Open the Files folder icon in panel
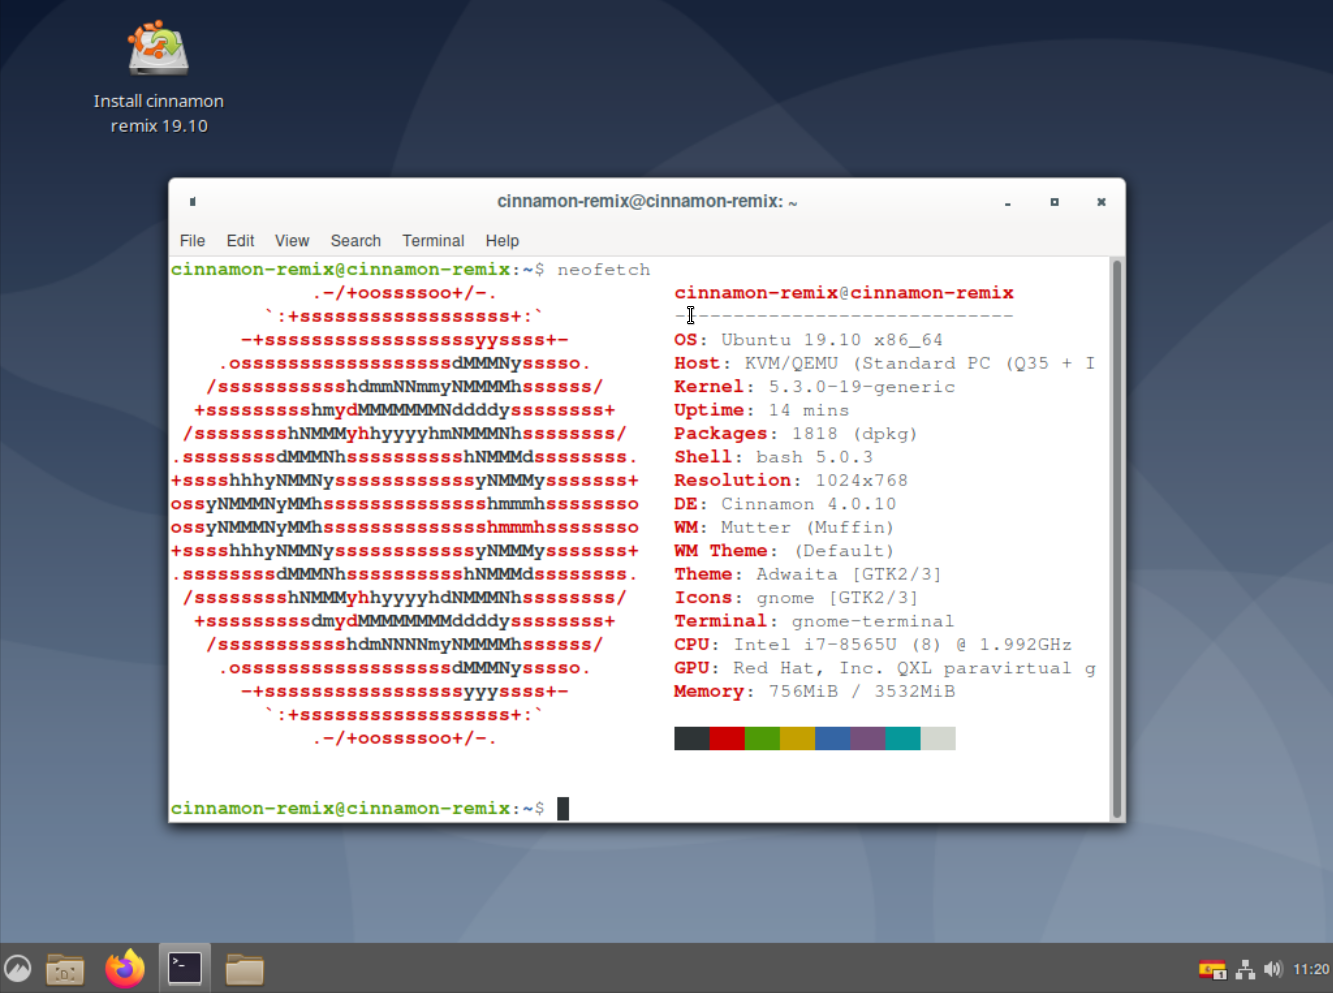Image resolution: width=1333 pixels, height=993 pixels. [244, 969]
